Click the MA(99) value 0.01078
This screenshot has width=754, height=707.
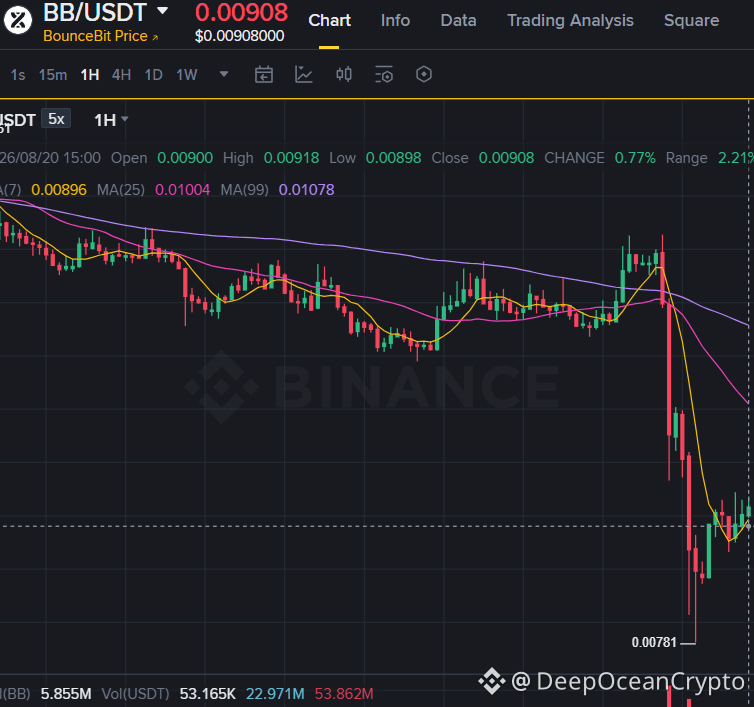coord(306,190)
